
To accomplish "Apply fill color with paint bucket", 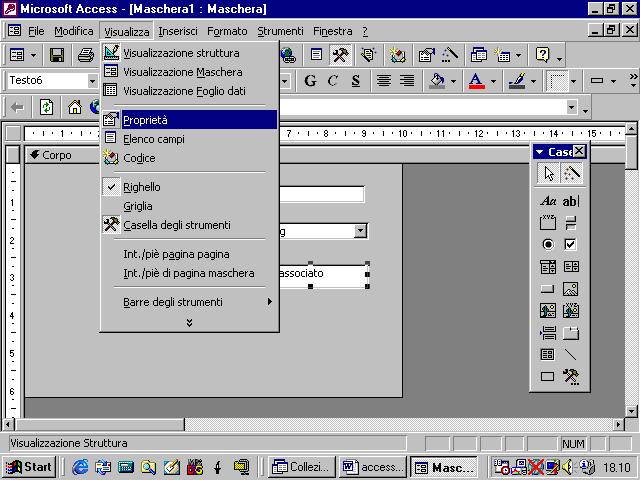I will click(x=437, y=81).
